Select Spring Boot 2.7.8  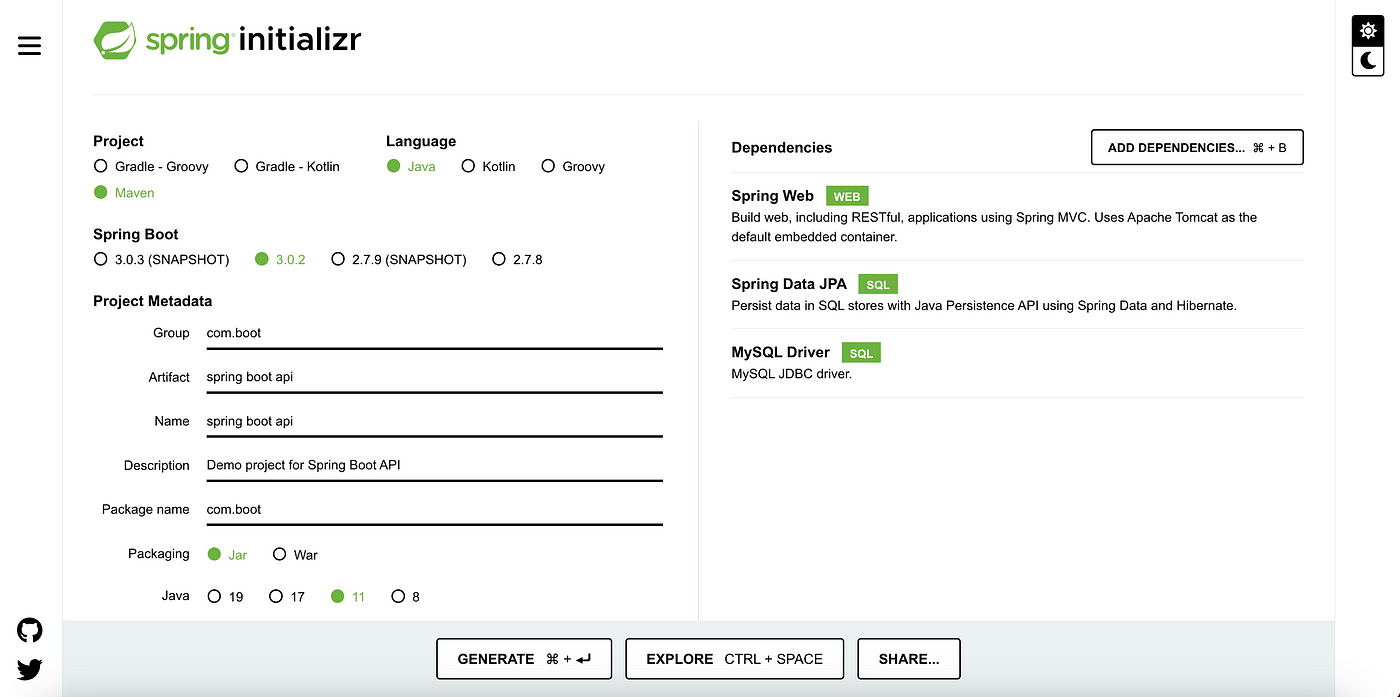click(517, 259)
